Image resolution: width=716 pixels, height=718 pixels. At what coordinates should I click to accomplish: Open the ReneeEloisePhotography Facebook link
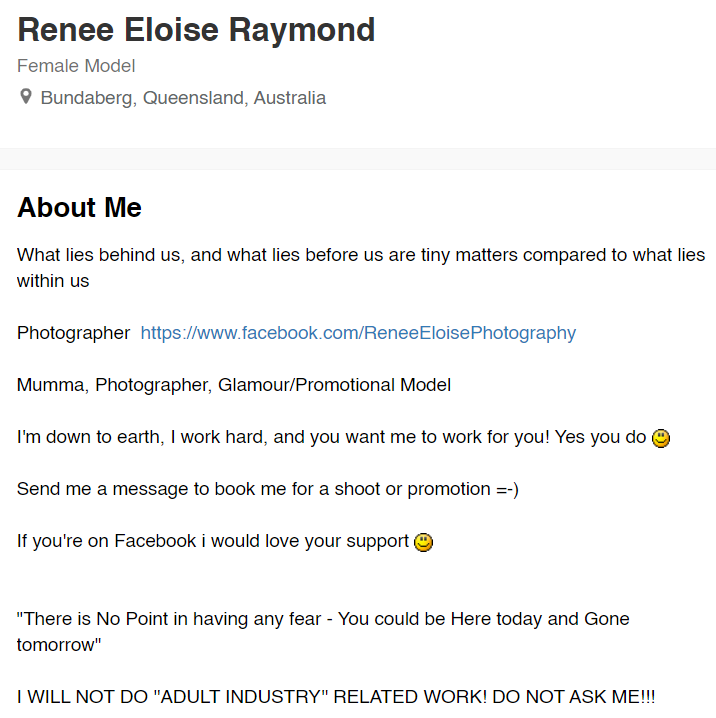[358, 333]
